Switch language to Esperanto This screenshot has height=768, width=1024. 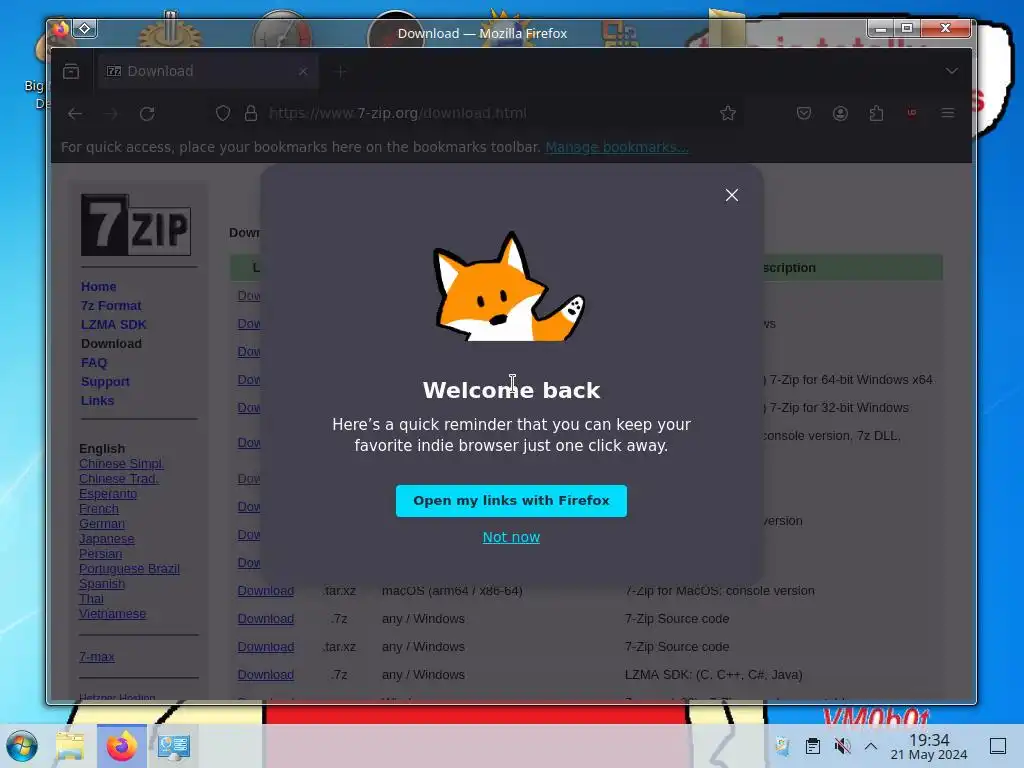(x=108, y=494)
